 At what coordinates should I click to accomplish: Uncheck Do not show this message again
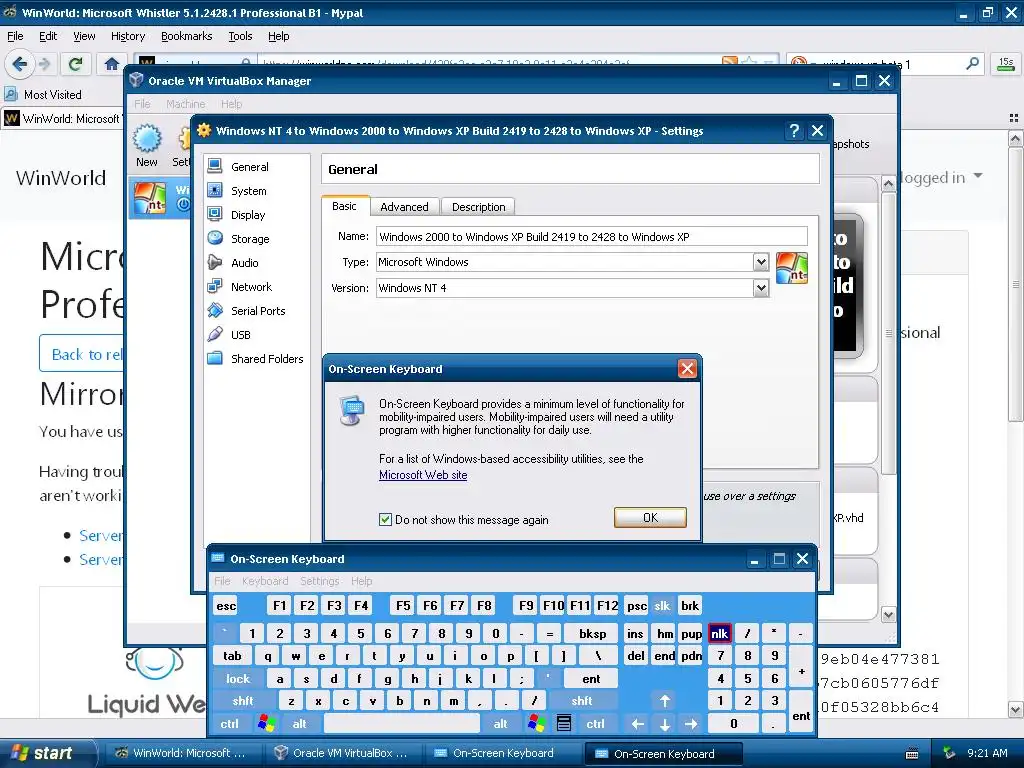point(385,520)
